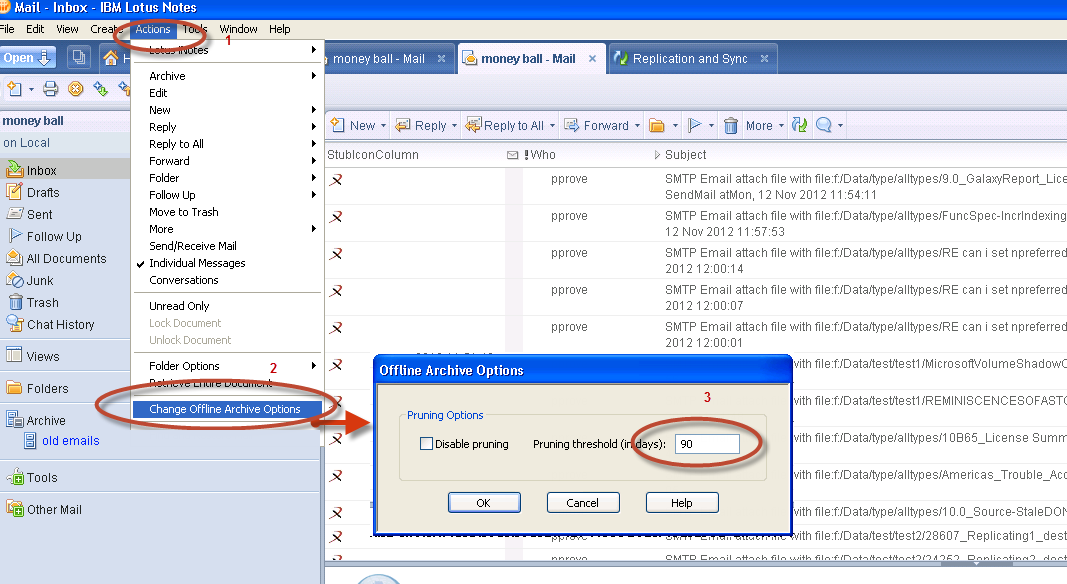Click Reply to All button
This screenshot has width=1067, height=584.
(504, 125)
